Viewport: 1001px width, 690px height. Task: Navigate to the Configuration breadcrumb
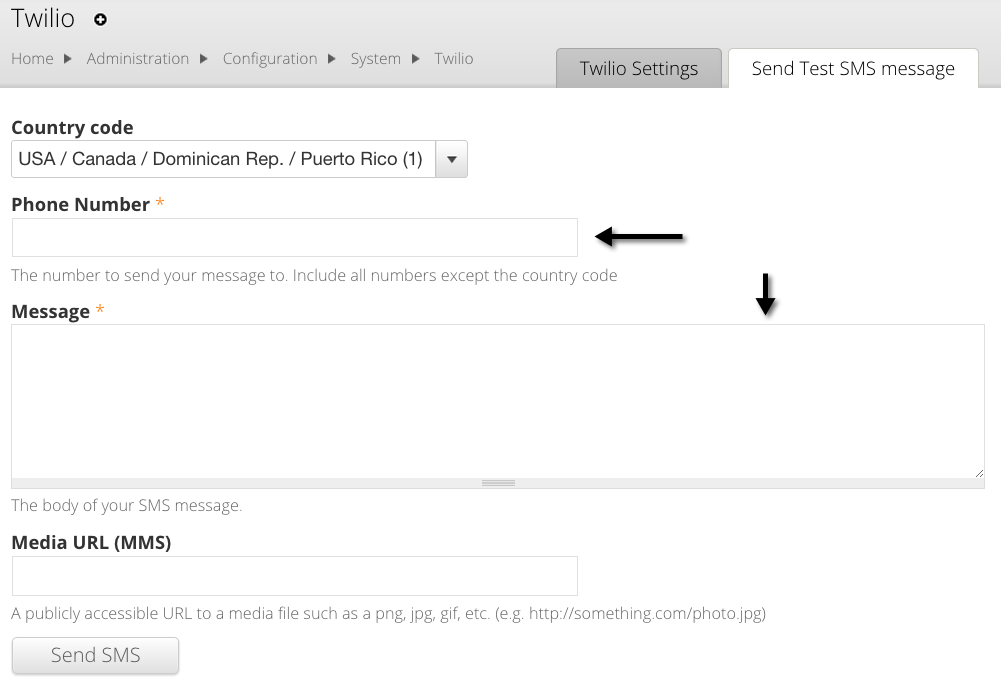(x=270, y=59)
